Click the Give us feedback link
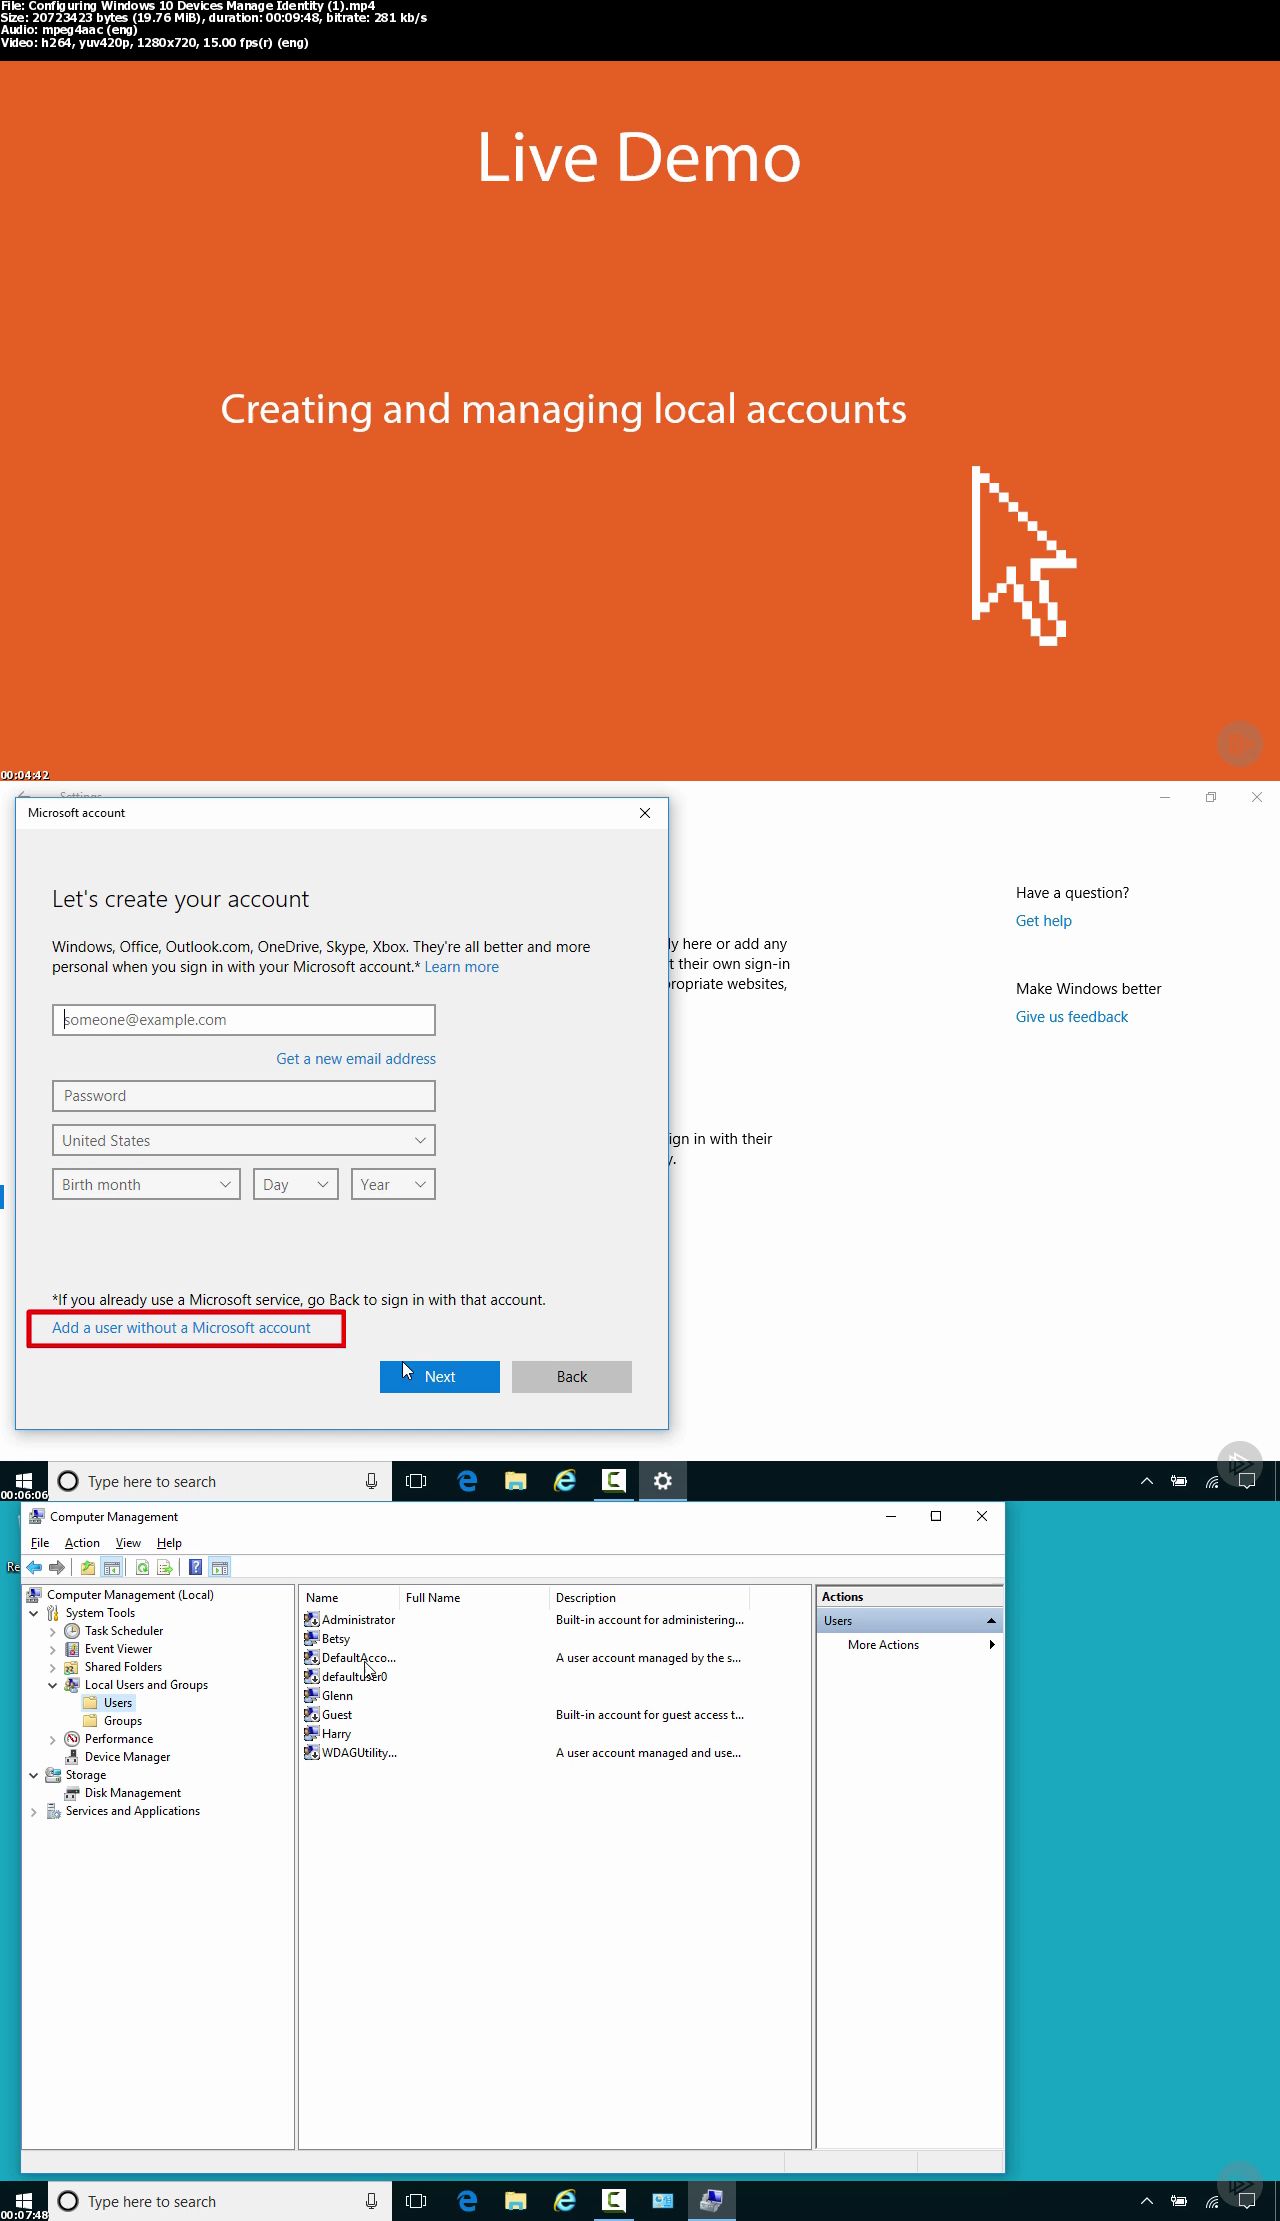 (x=1071, y=1016)
